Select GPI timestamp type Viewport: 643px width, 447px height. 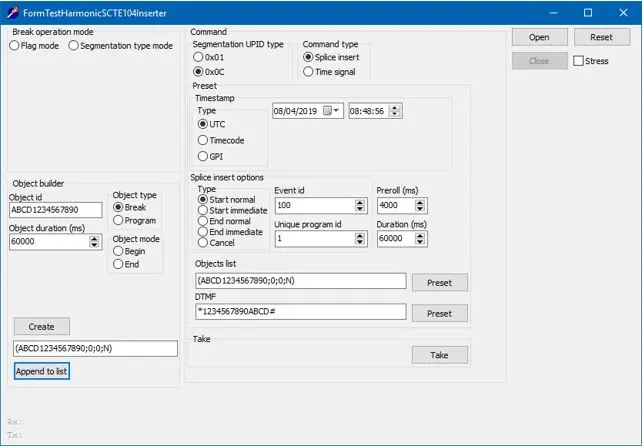point(203,156)
